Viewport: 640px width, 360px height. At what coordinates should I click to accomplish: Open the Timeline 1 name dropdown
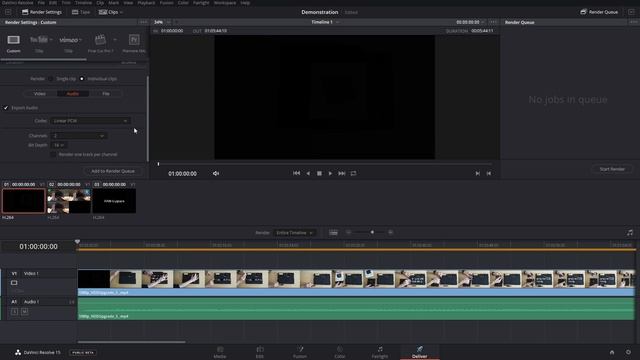pyautogui.click(x=325, y=22)
